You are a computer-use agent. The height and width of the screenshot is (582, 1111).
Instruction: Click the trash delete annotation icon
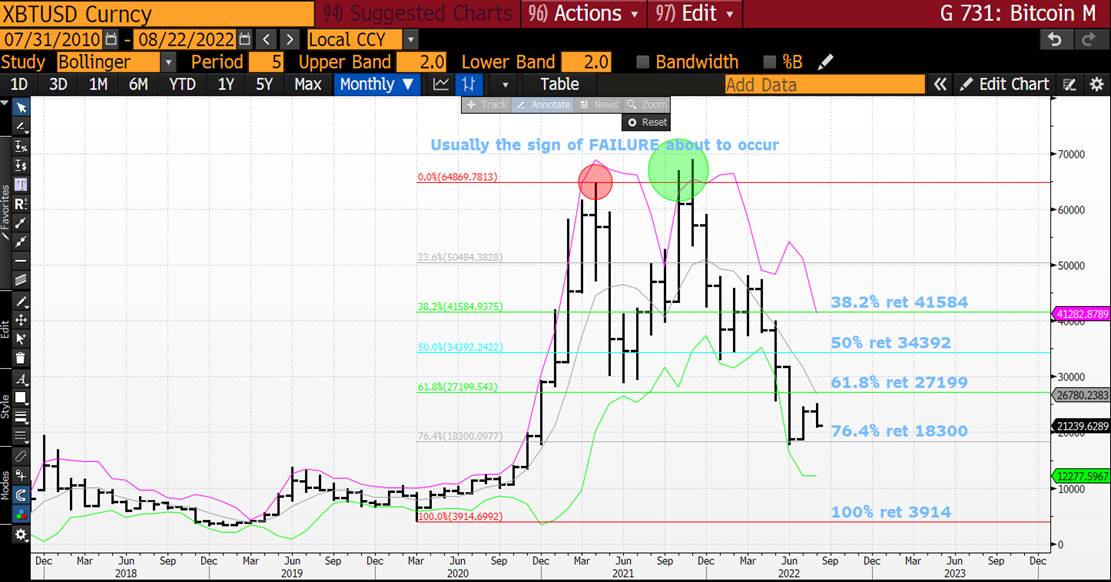point(21,358)
